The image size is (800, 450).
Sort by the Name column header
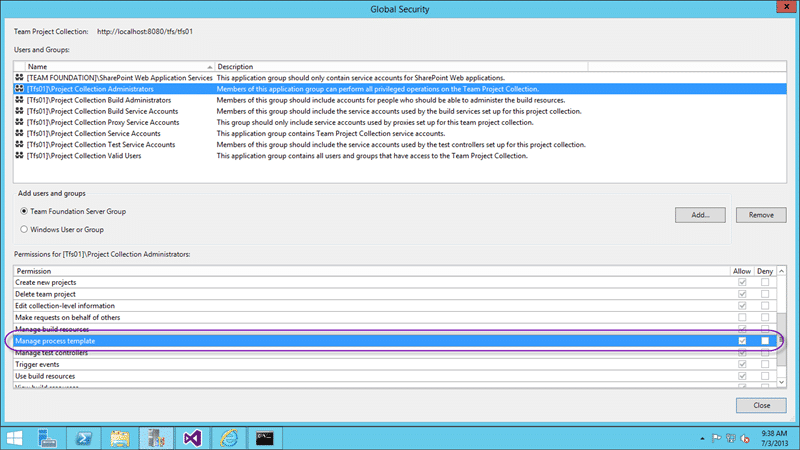click(x=119, y=66)
